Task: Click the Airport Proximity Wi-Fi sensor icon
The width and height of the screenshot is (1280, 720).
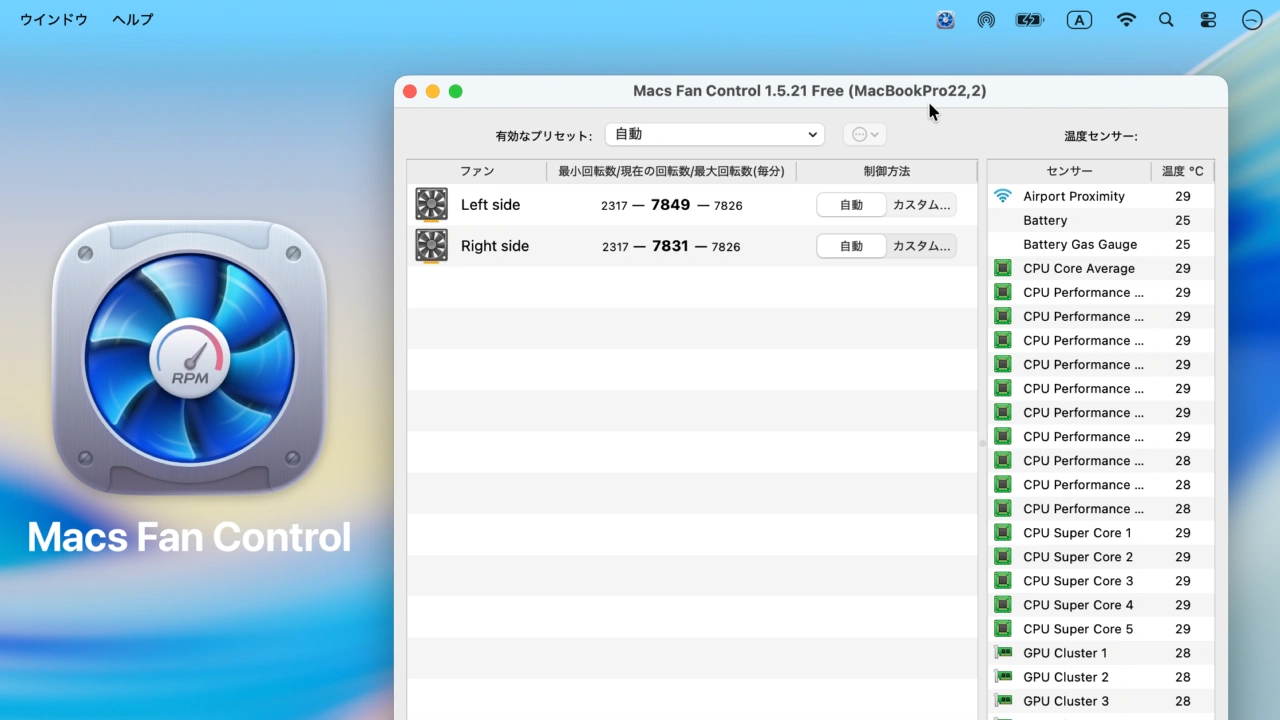Action: coord(1003,196)
